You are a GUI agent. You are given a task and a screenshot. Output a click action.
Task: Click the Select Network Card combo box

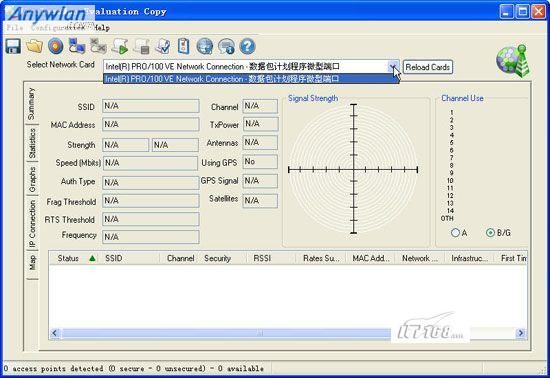click(x=251, y=66)
